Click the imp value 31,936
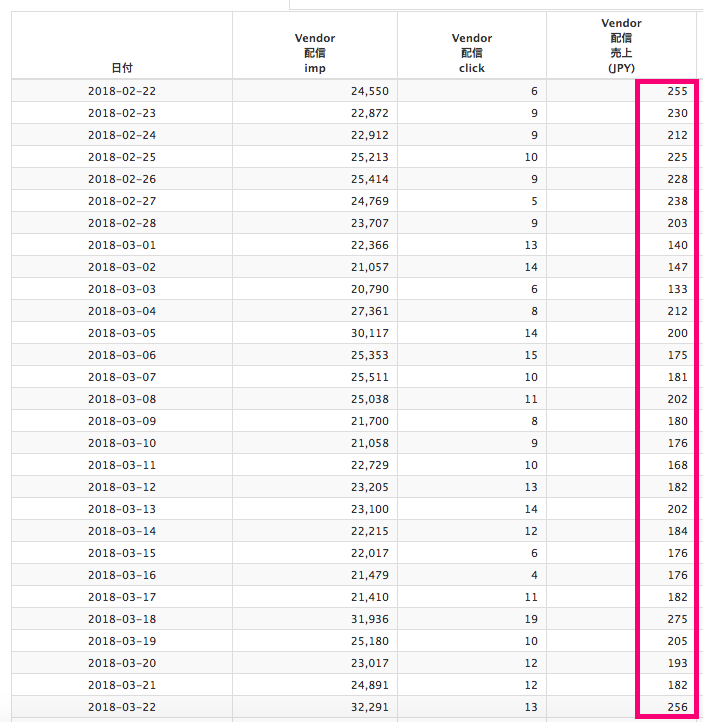703x722 pixels. click(370, 619)
